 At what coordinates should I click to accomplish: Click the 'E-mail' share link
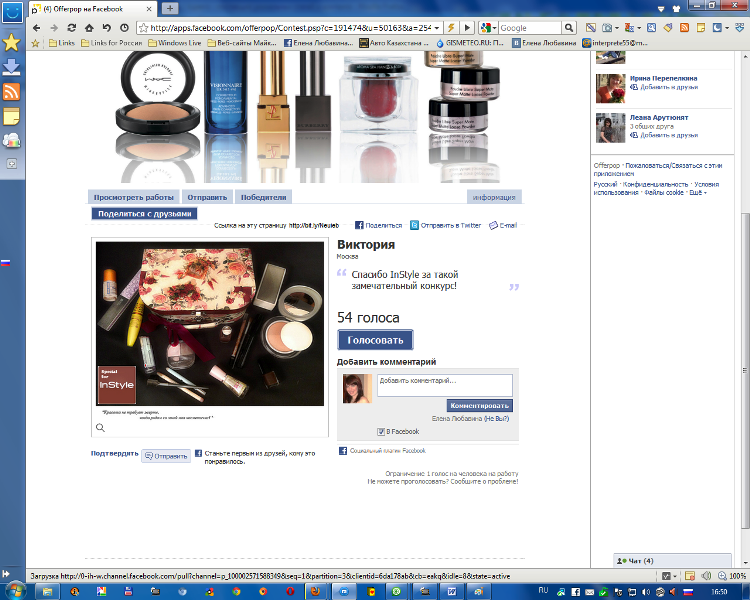503,225
